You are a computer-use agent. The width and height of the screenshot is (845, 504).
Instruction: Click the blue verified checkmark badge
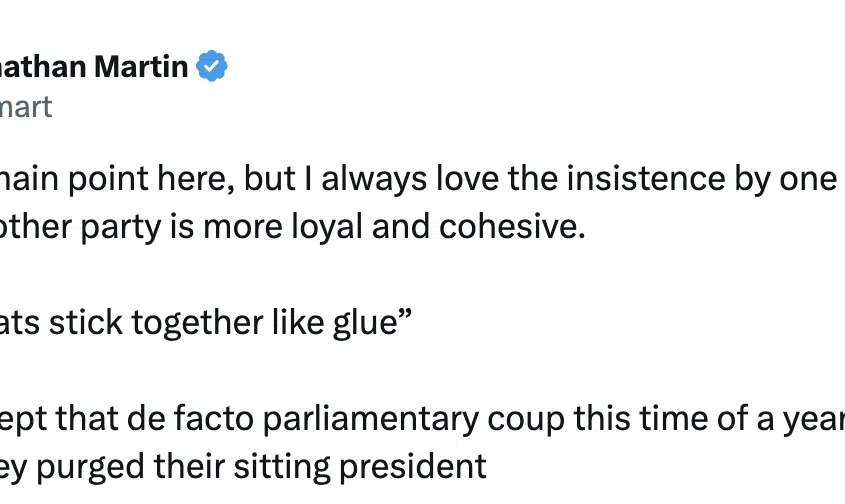click(x=212, y=66)
